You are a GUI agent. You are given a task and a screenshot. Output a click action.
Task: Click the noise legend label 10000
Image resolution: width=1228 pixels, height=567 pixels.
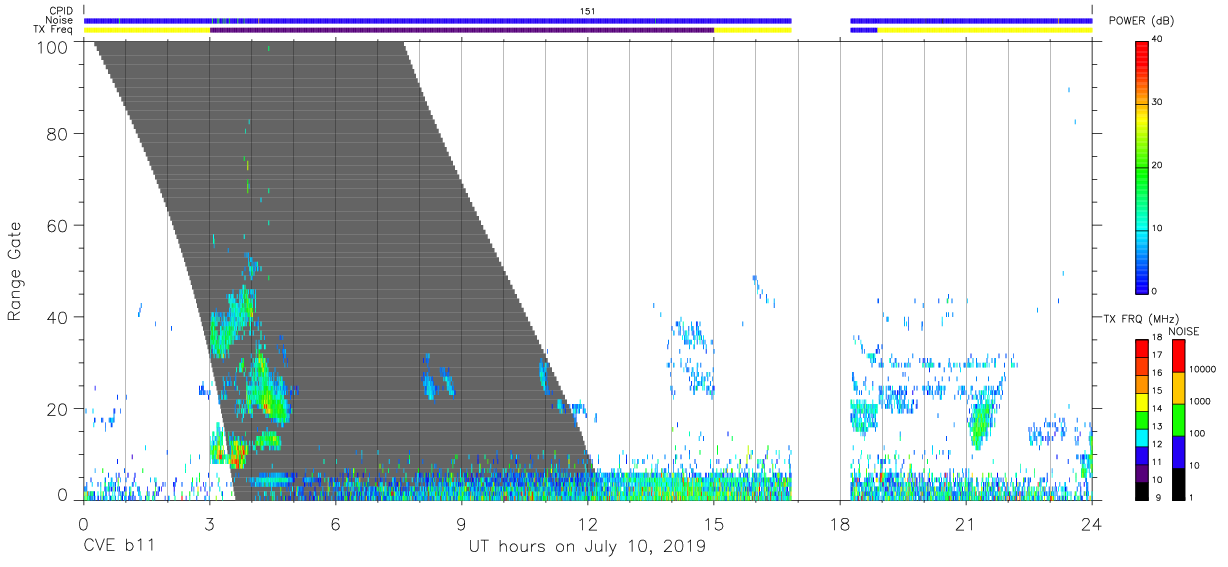click(1203, 370)
